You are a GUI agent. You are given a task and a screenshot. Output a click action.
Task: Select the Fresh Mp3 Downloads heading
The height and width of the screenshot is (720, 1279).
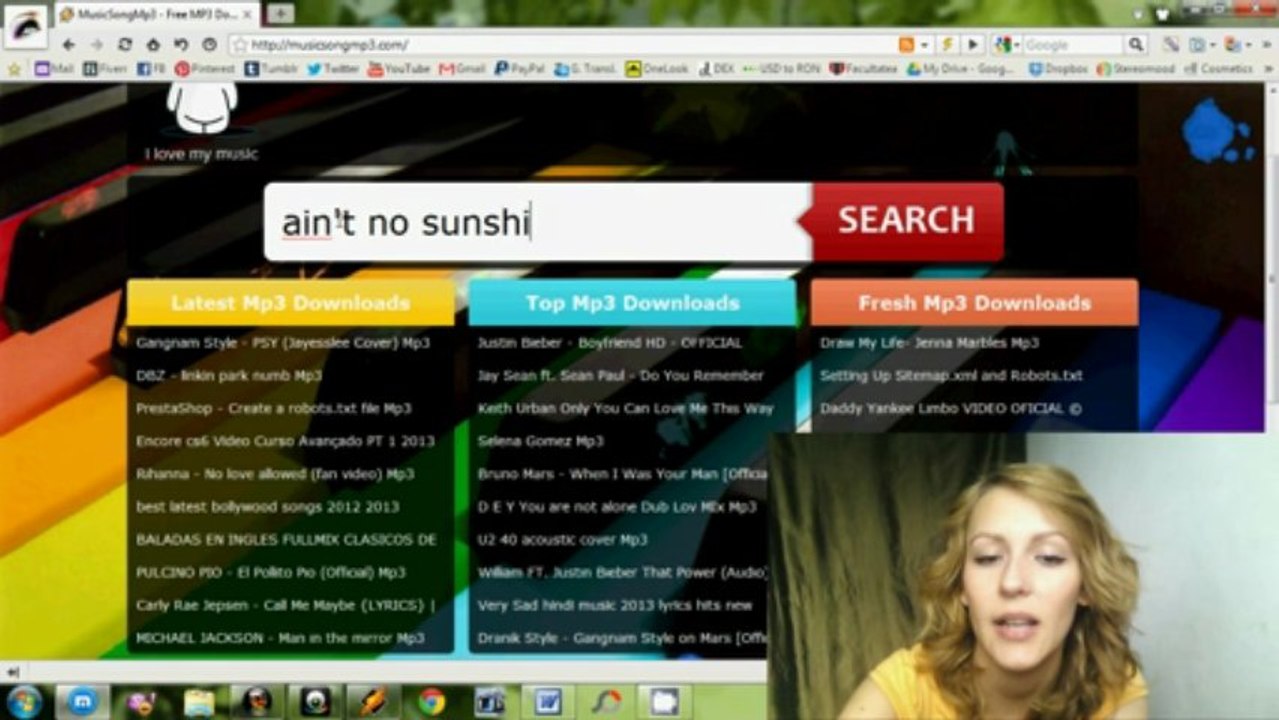974,303
